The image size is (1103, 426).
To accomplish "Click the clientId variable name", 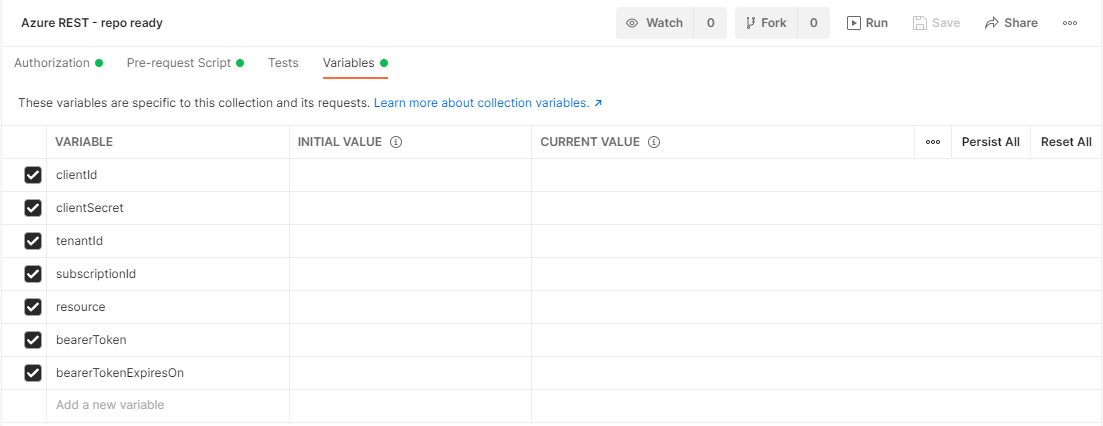I will coord(77,175).
